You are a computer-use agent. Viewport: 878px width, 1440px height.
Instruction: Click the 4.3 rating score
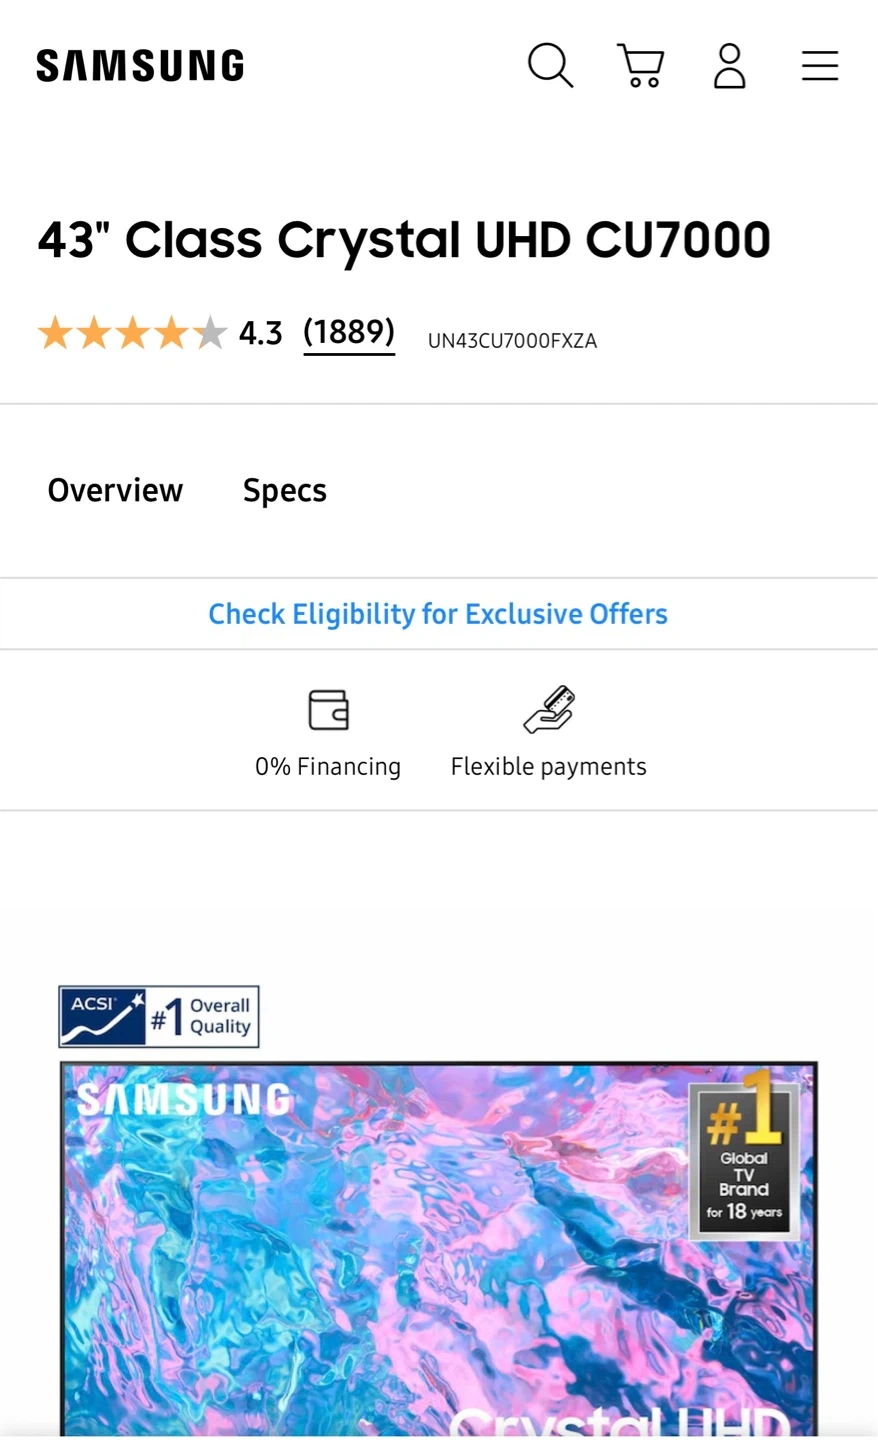point(260,333)
